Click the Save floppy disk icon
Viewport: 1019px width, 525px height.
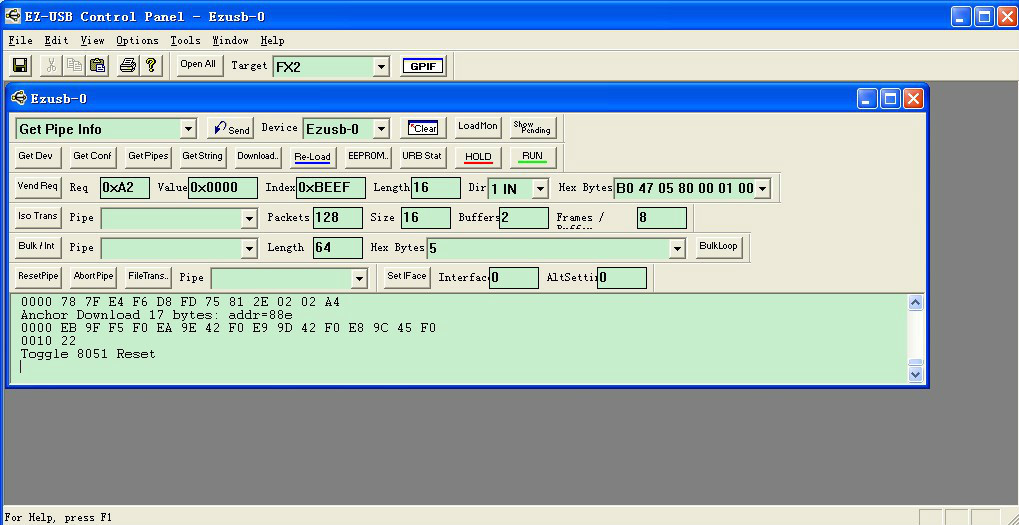click(x=20, y=65)
